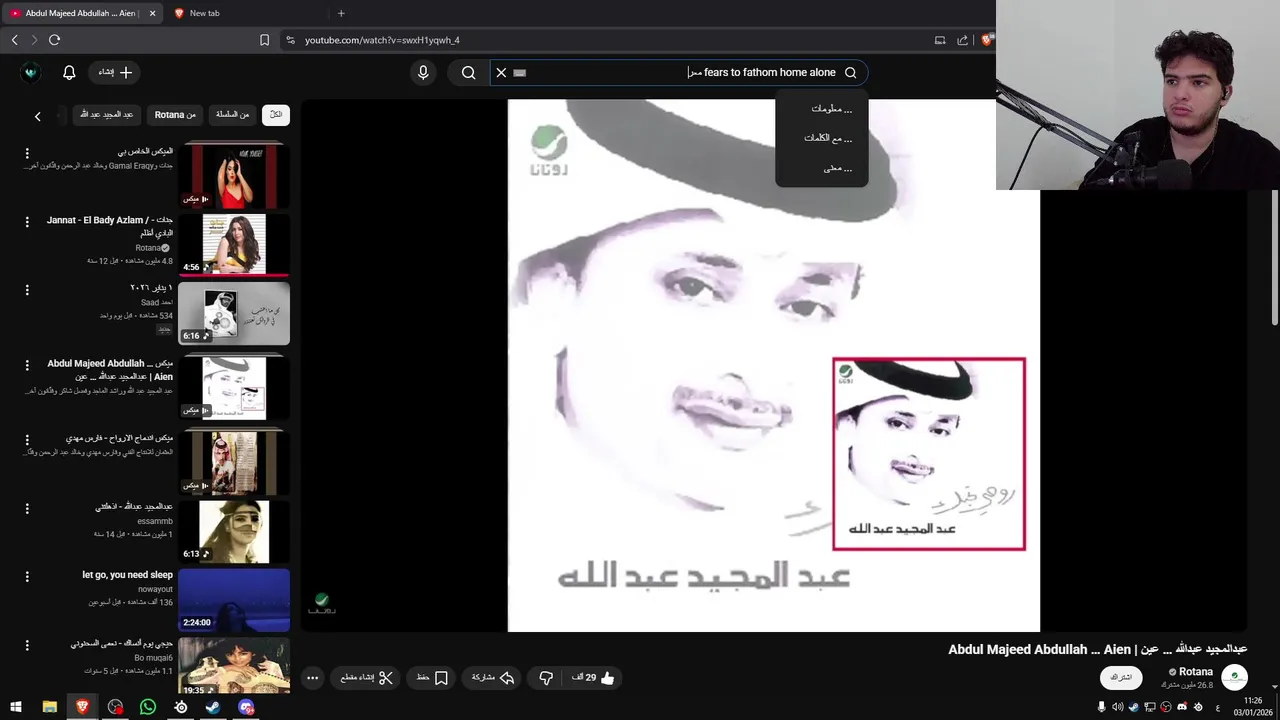Switch to the Abdul Majeed Abdullah Aien tab

(83, 13)
